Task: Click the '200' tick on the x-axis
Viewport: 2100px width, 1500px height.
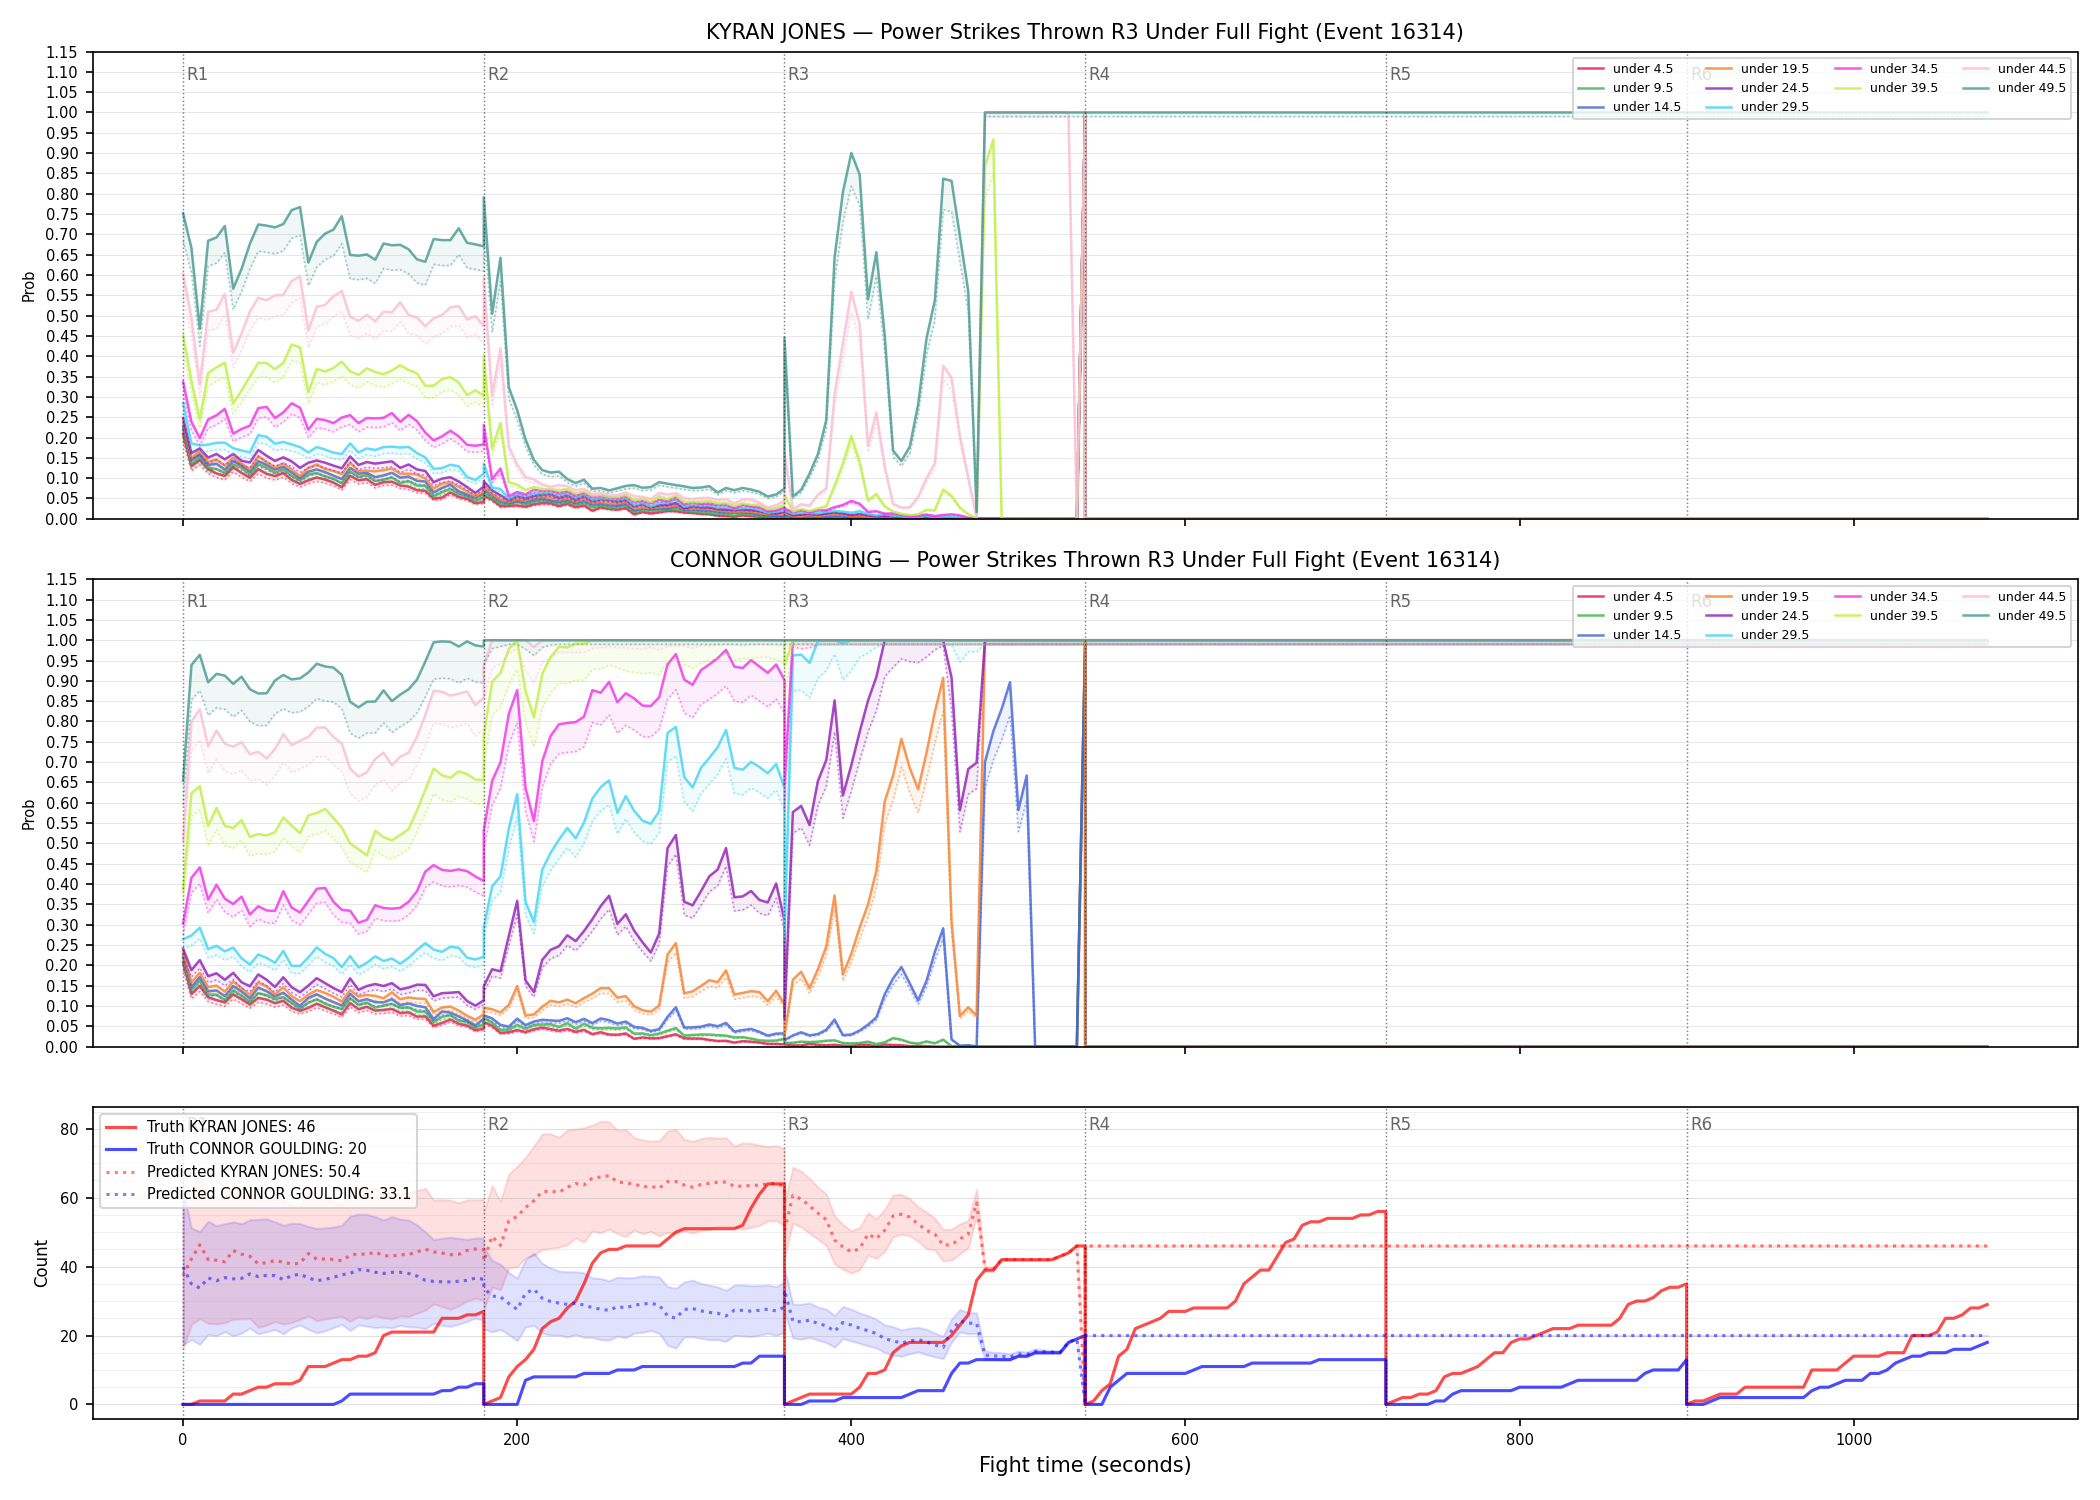Action: [x=517, y=1440]
